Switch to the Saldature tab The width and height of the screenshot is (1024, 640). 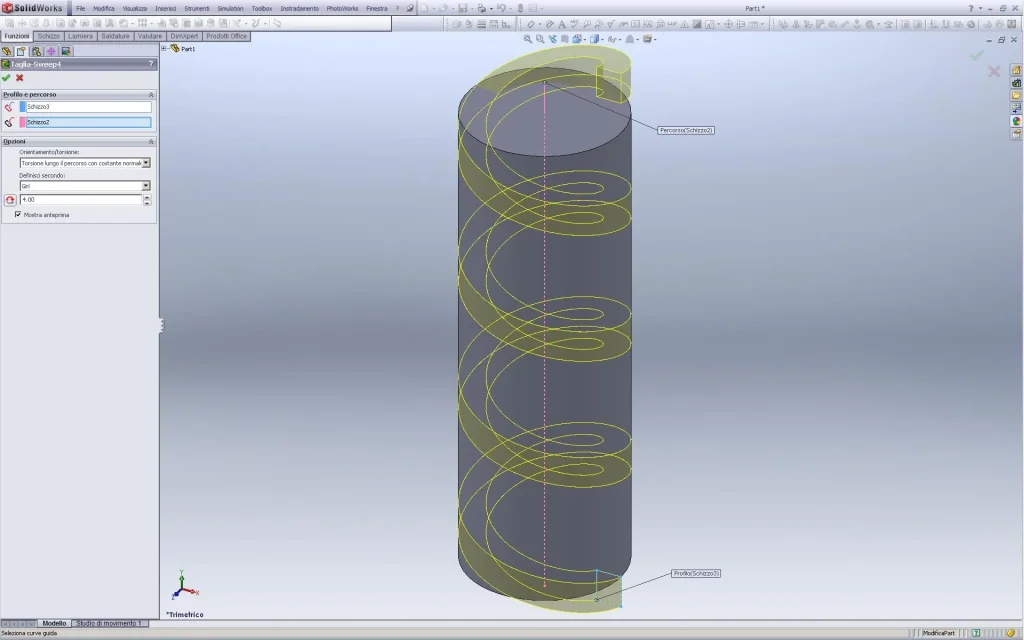point(115,37)
